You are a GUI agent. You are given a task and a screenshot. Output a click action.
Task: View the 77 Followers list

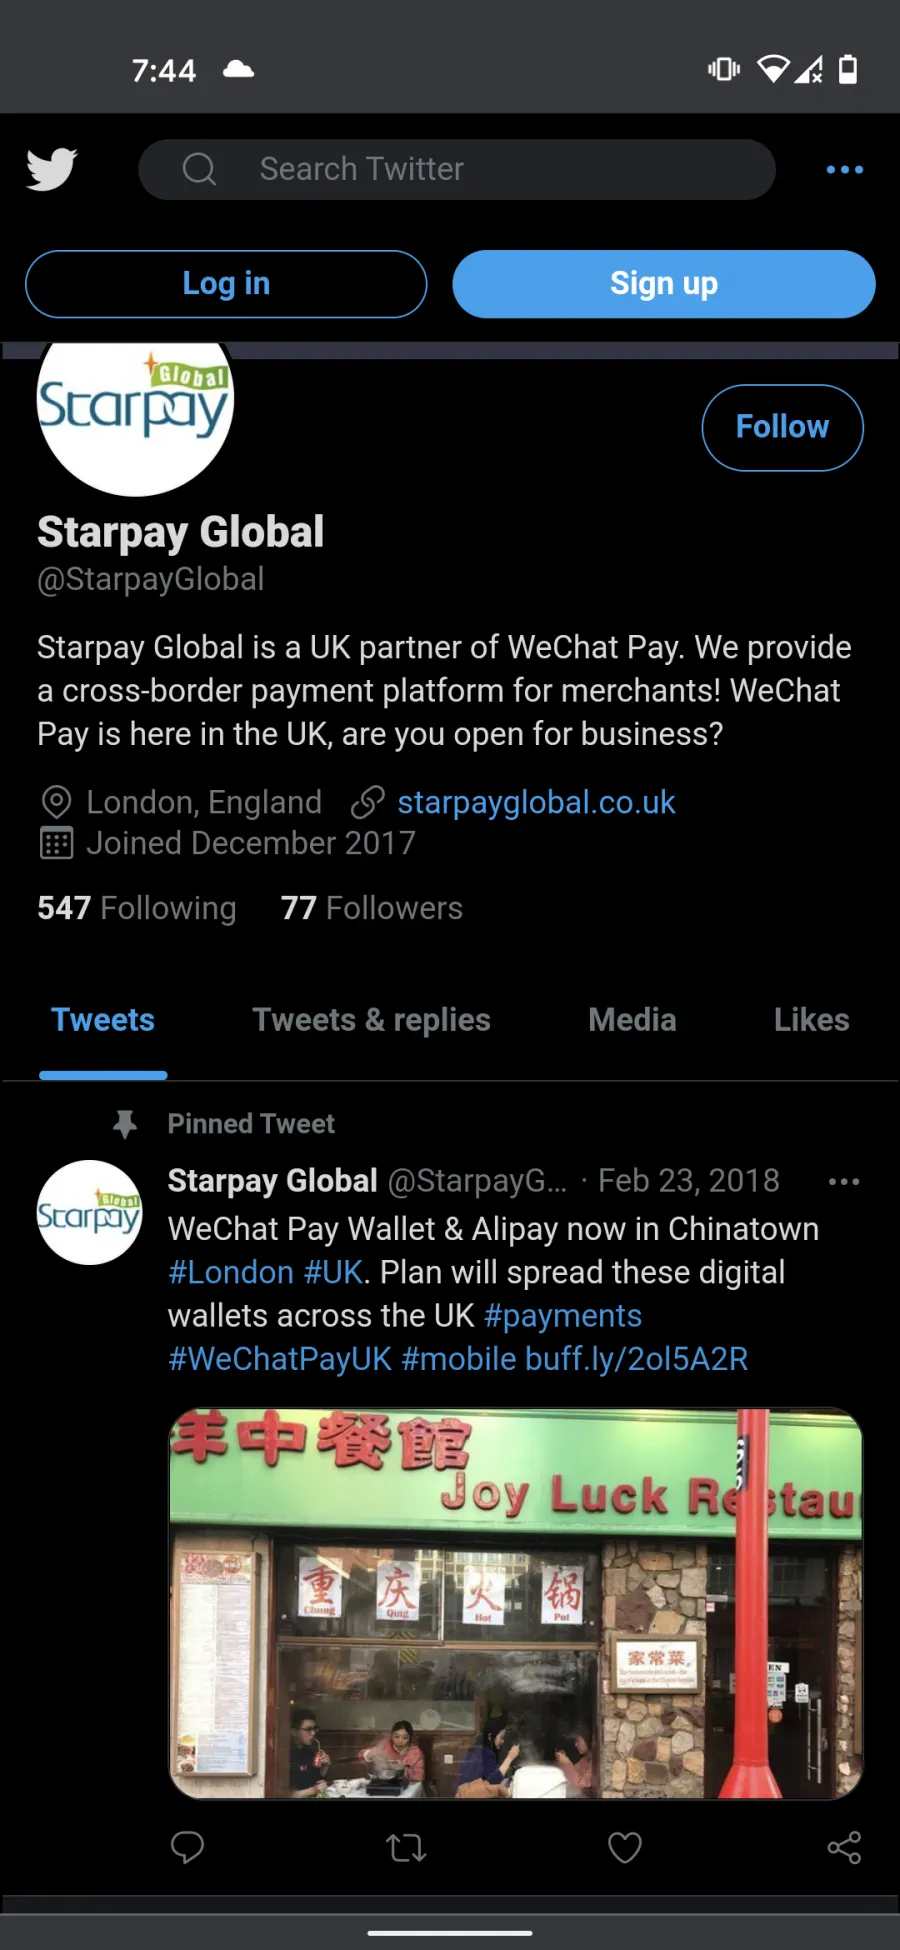coord(372,908)
